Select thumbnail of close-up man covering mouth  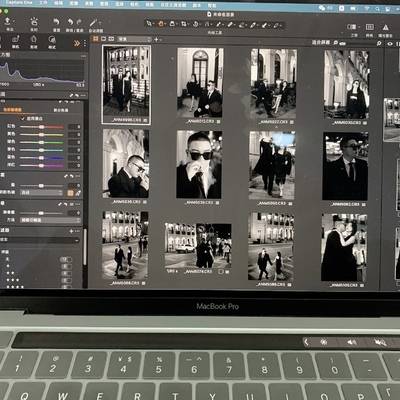click(x=199, y=165)
